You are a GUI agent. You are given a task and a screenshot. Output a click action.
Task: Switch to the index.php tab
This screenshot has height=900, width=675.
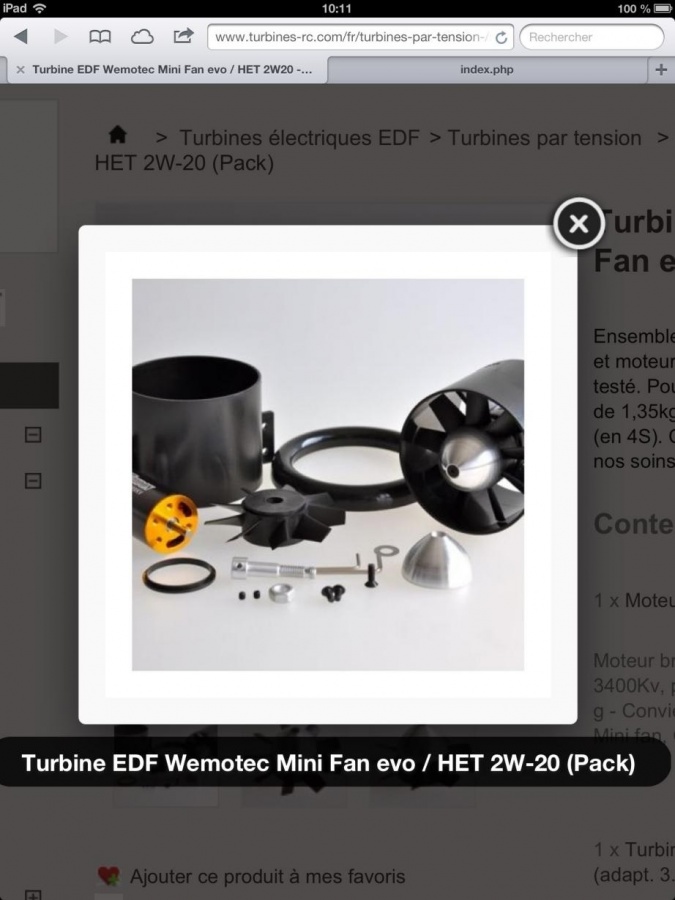(x=487, y=69)
